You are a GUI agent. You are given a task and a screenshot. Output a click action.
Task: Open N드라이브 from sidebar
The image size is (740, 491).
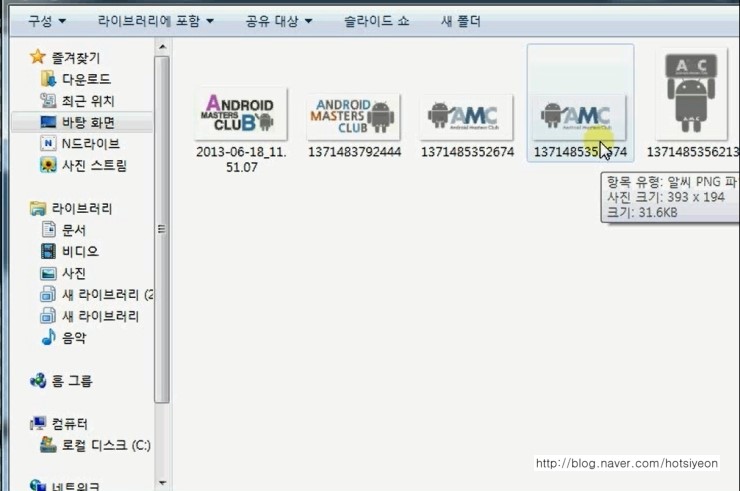(91, 143)
